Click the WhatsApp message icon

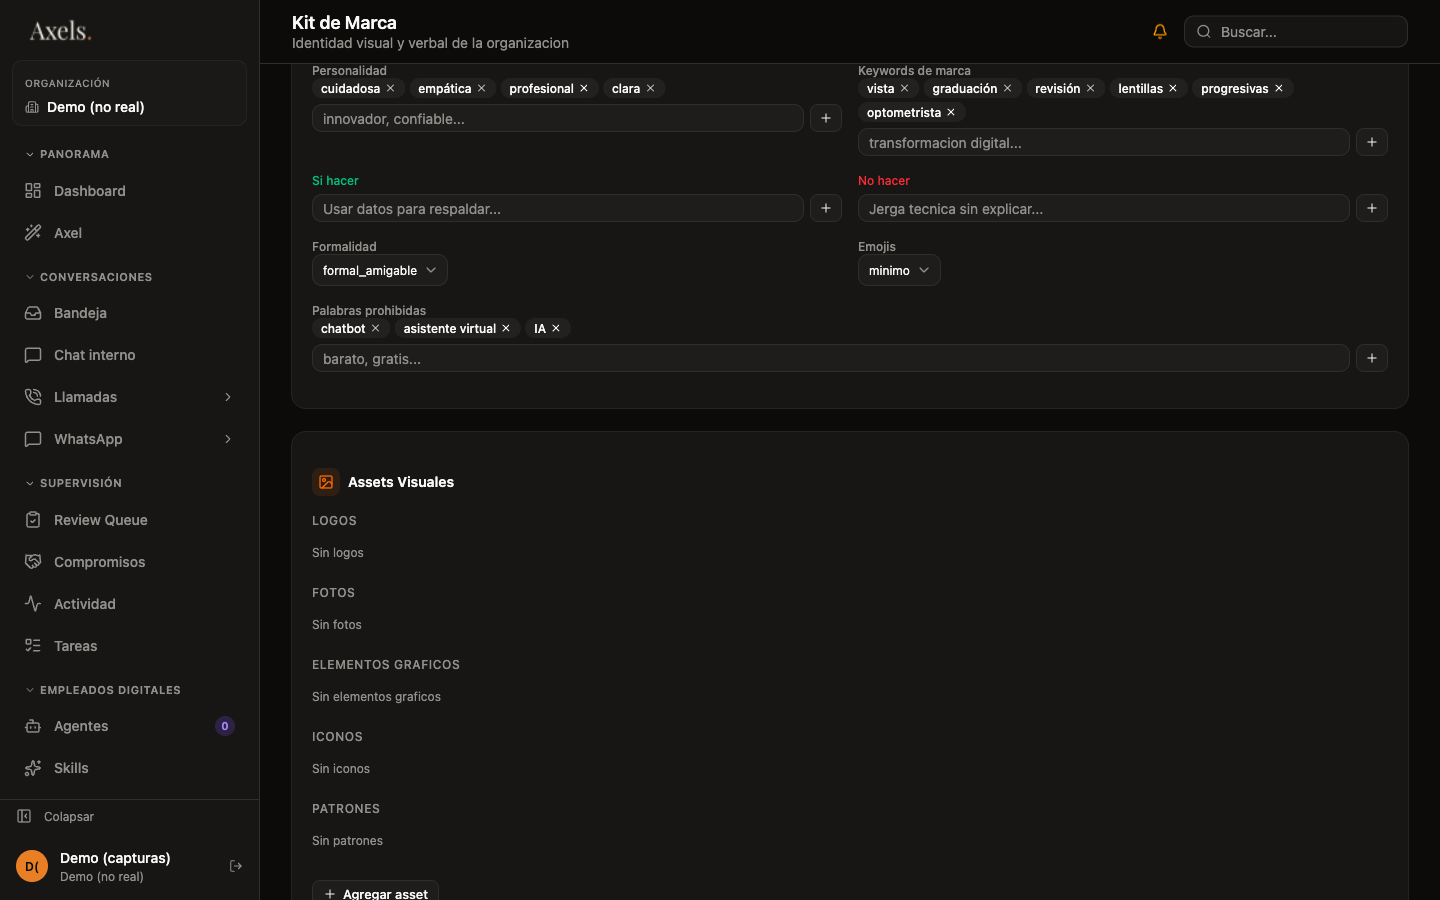tap(33, 439)
